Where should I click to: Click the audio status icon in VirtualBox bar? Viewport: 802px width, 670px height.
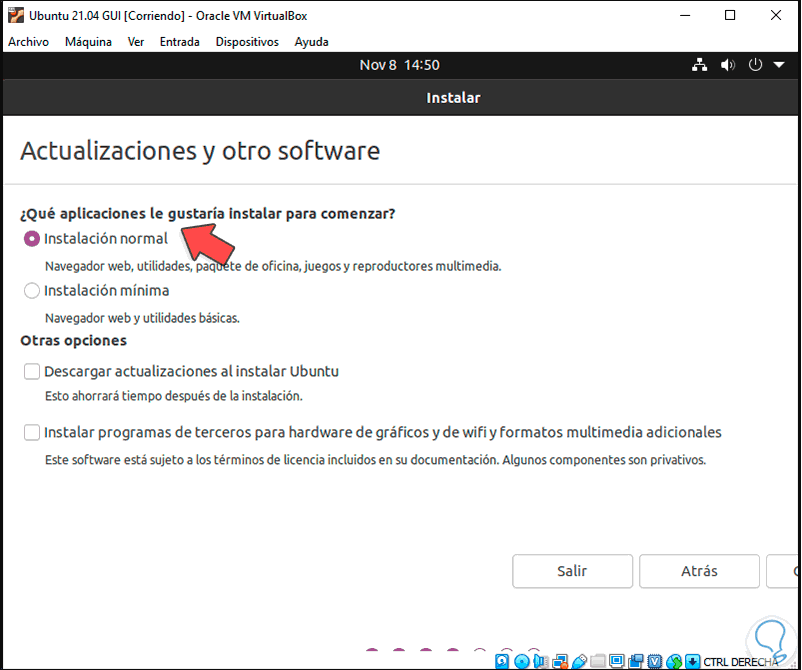pyautogui.click(x=541, y=661)
